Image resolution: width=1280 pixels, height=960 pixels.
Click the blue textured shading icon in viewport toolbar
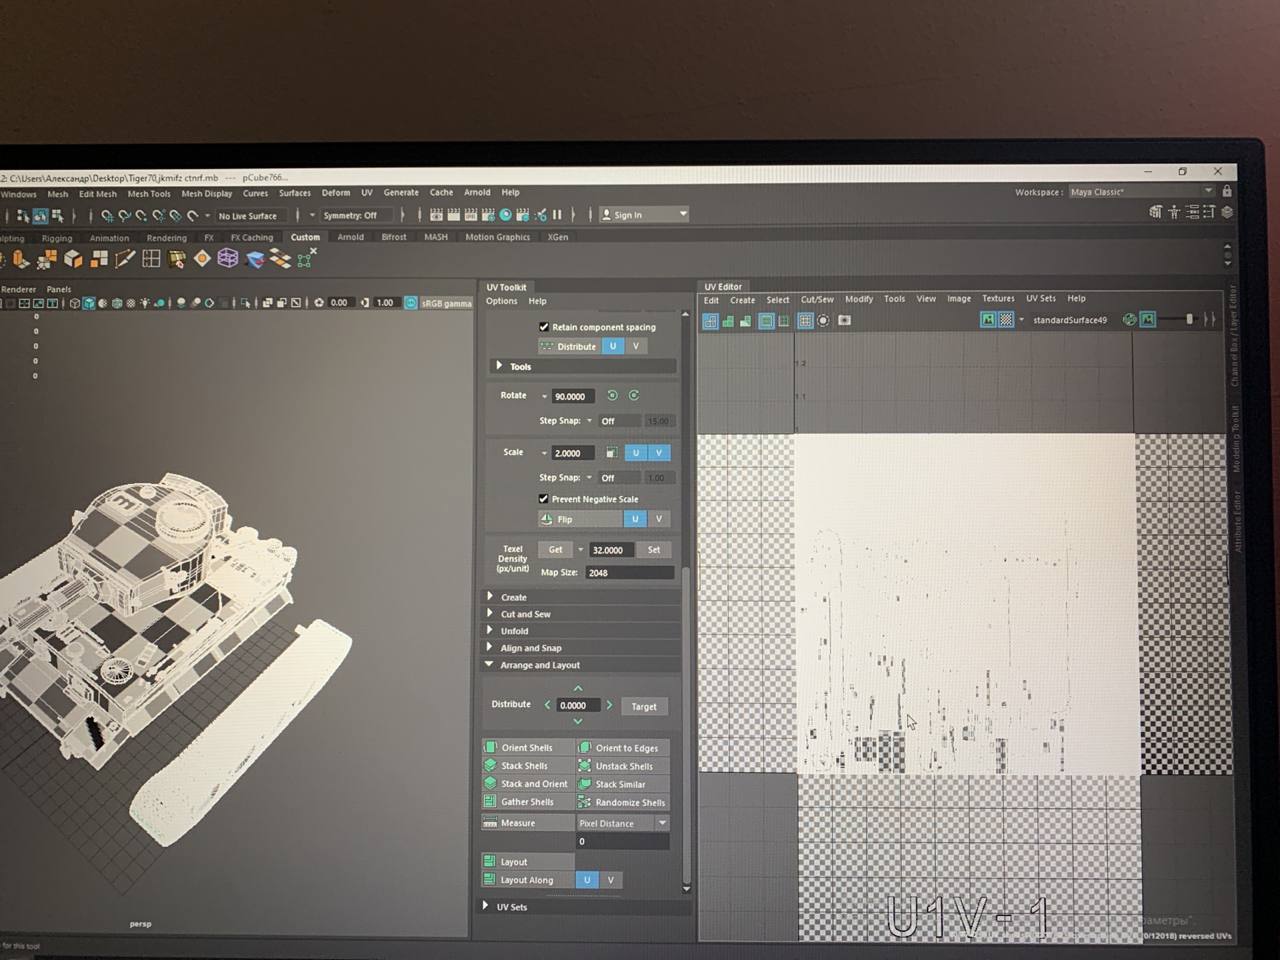point(89,303)
